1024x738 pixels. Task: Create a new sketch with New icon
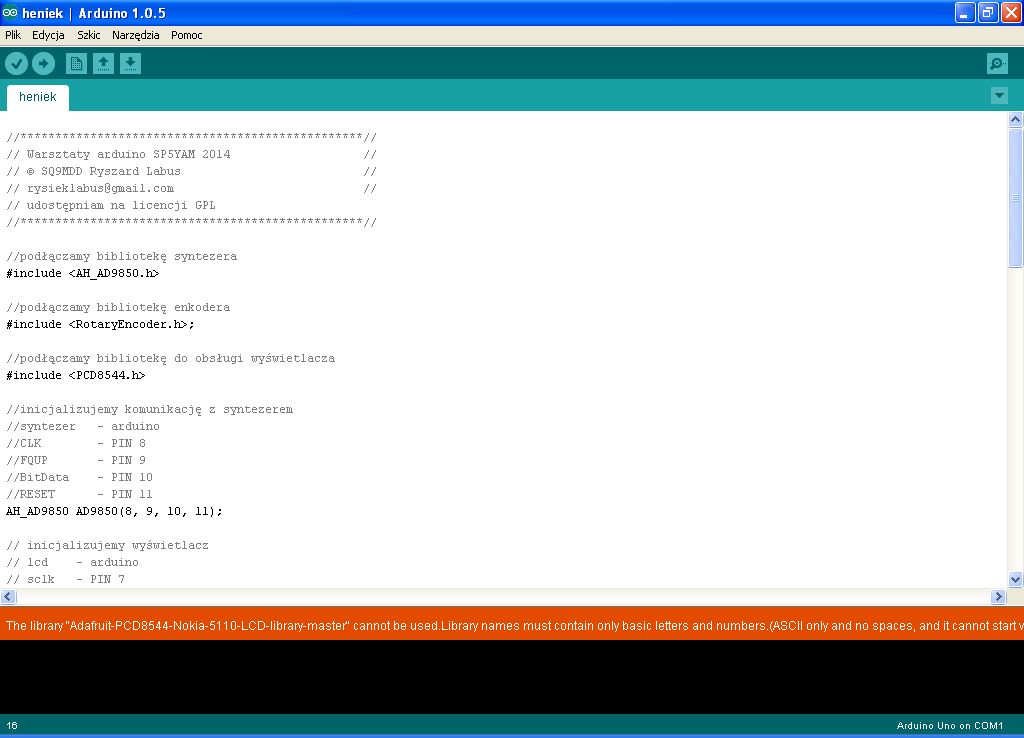pos(76,64)
